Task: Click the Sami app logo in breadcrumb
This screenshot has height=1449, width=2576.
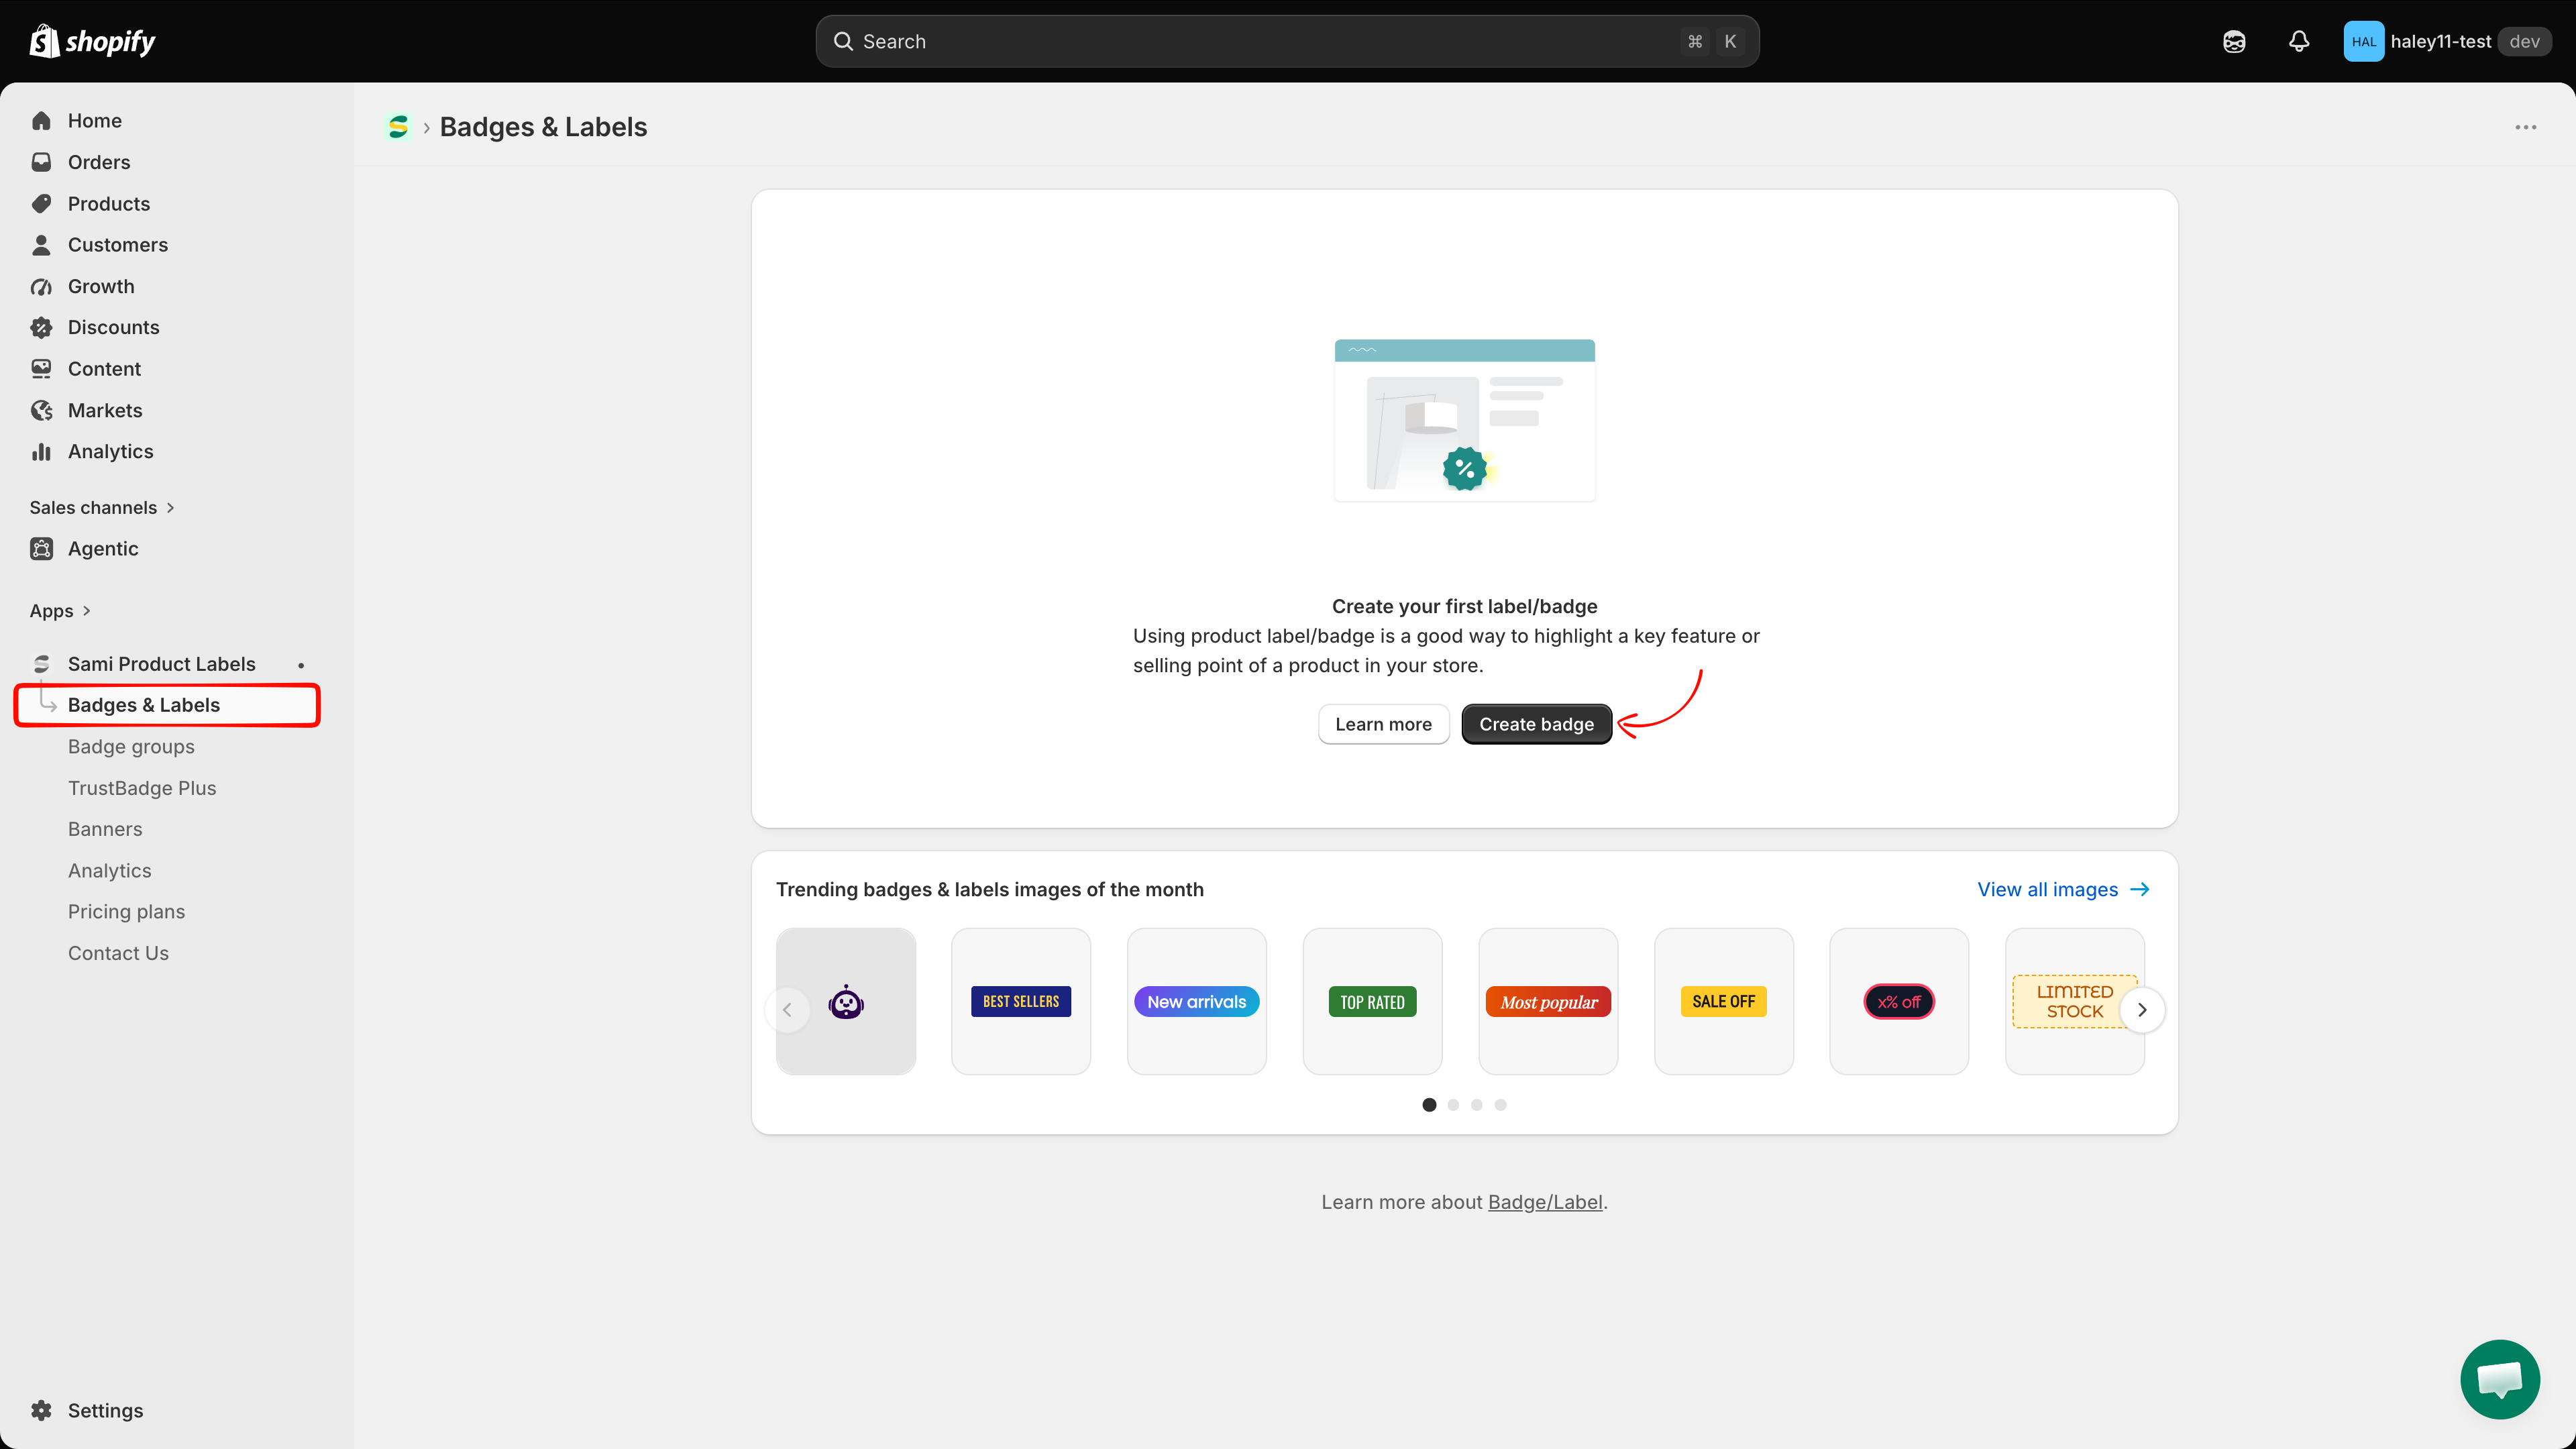Action: 398,127
